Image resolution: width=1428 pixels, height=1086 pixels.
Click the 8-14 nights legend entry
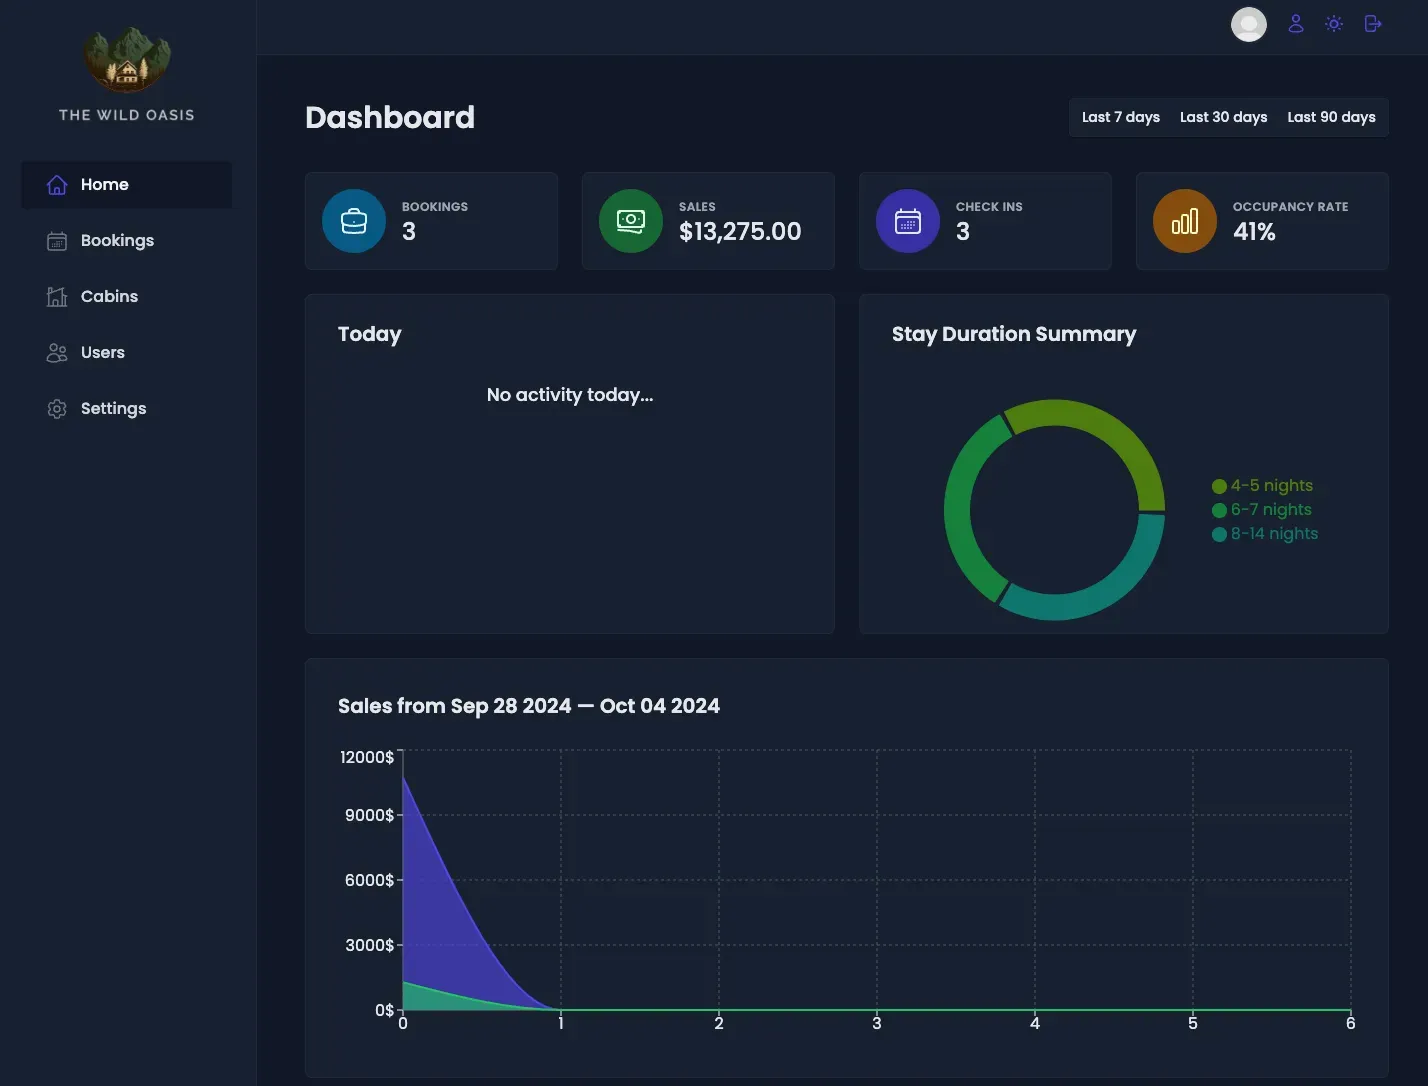click(x=1273, y=534)
